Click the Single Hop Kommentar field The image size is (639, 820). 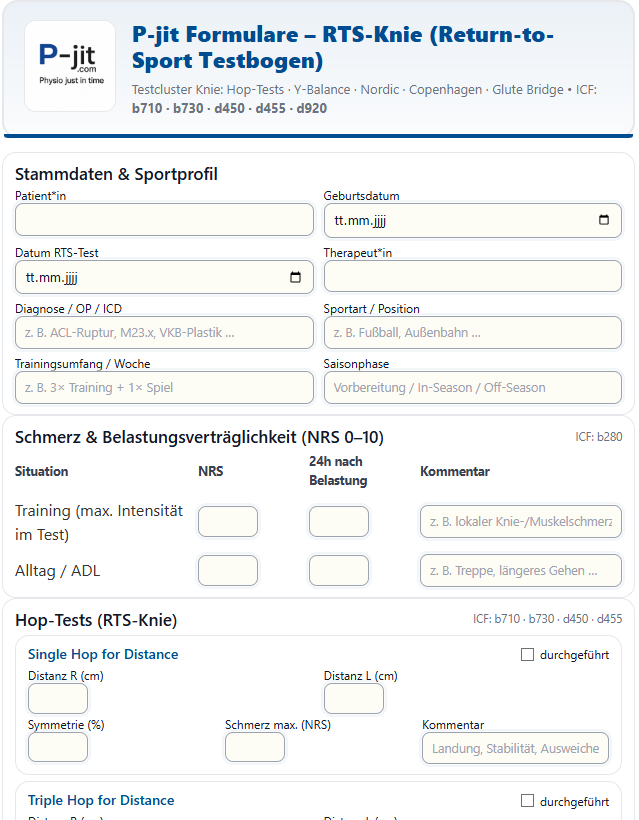[x=516, y=748]
